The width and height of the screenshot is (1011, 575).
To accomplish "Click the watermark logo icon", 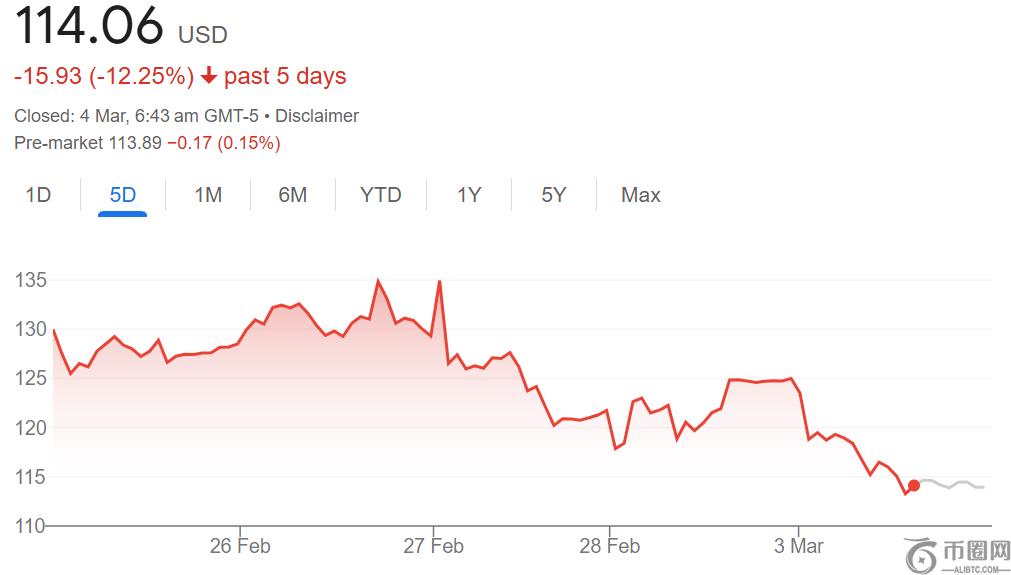I will (920, 552).
